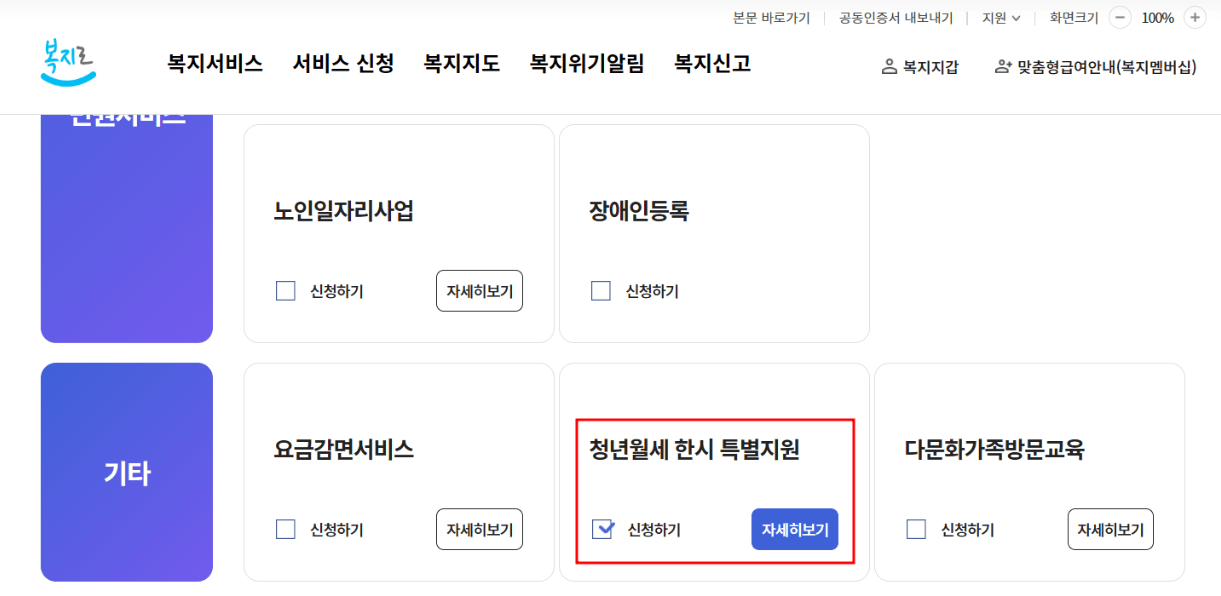This screenshot has width=1221, height=596.
Task: Check the 신청하기 box for 노인일자리사업
Action: (285, 290)
